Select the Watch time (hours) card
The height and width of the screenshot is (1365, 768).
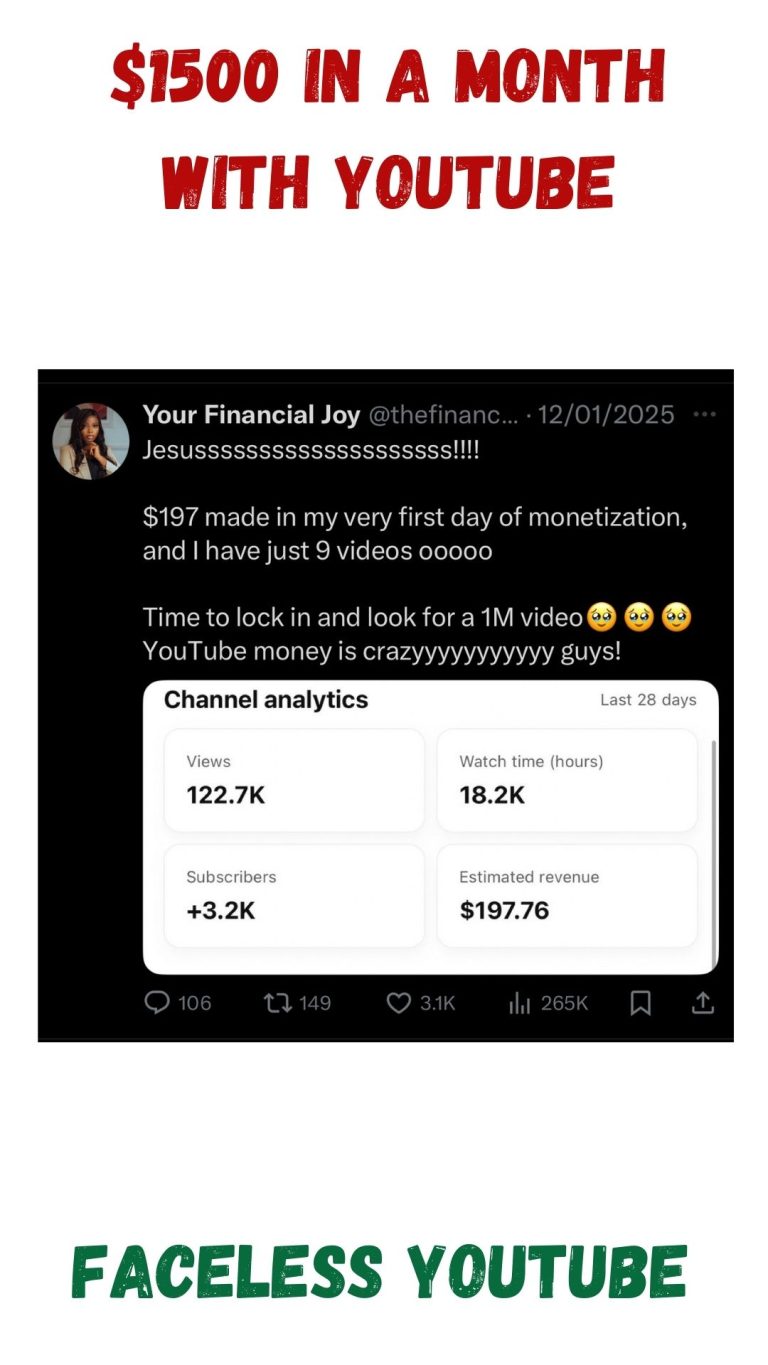click(567, 780)
